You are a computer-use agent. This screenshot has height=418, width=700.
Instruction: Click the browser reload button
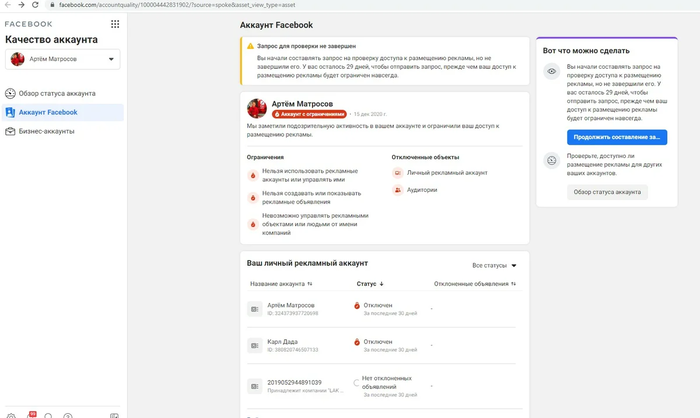(x=36, y=6)
